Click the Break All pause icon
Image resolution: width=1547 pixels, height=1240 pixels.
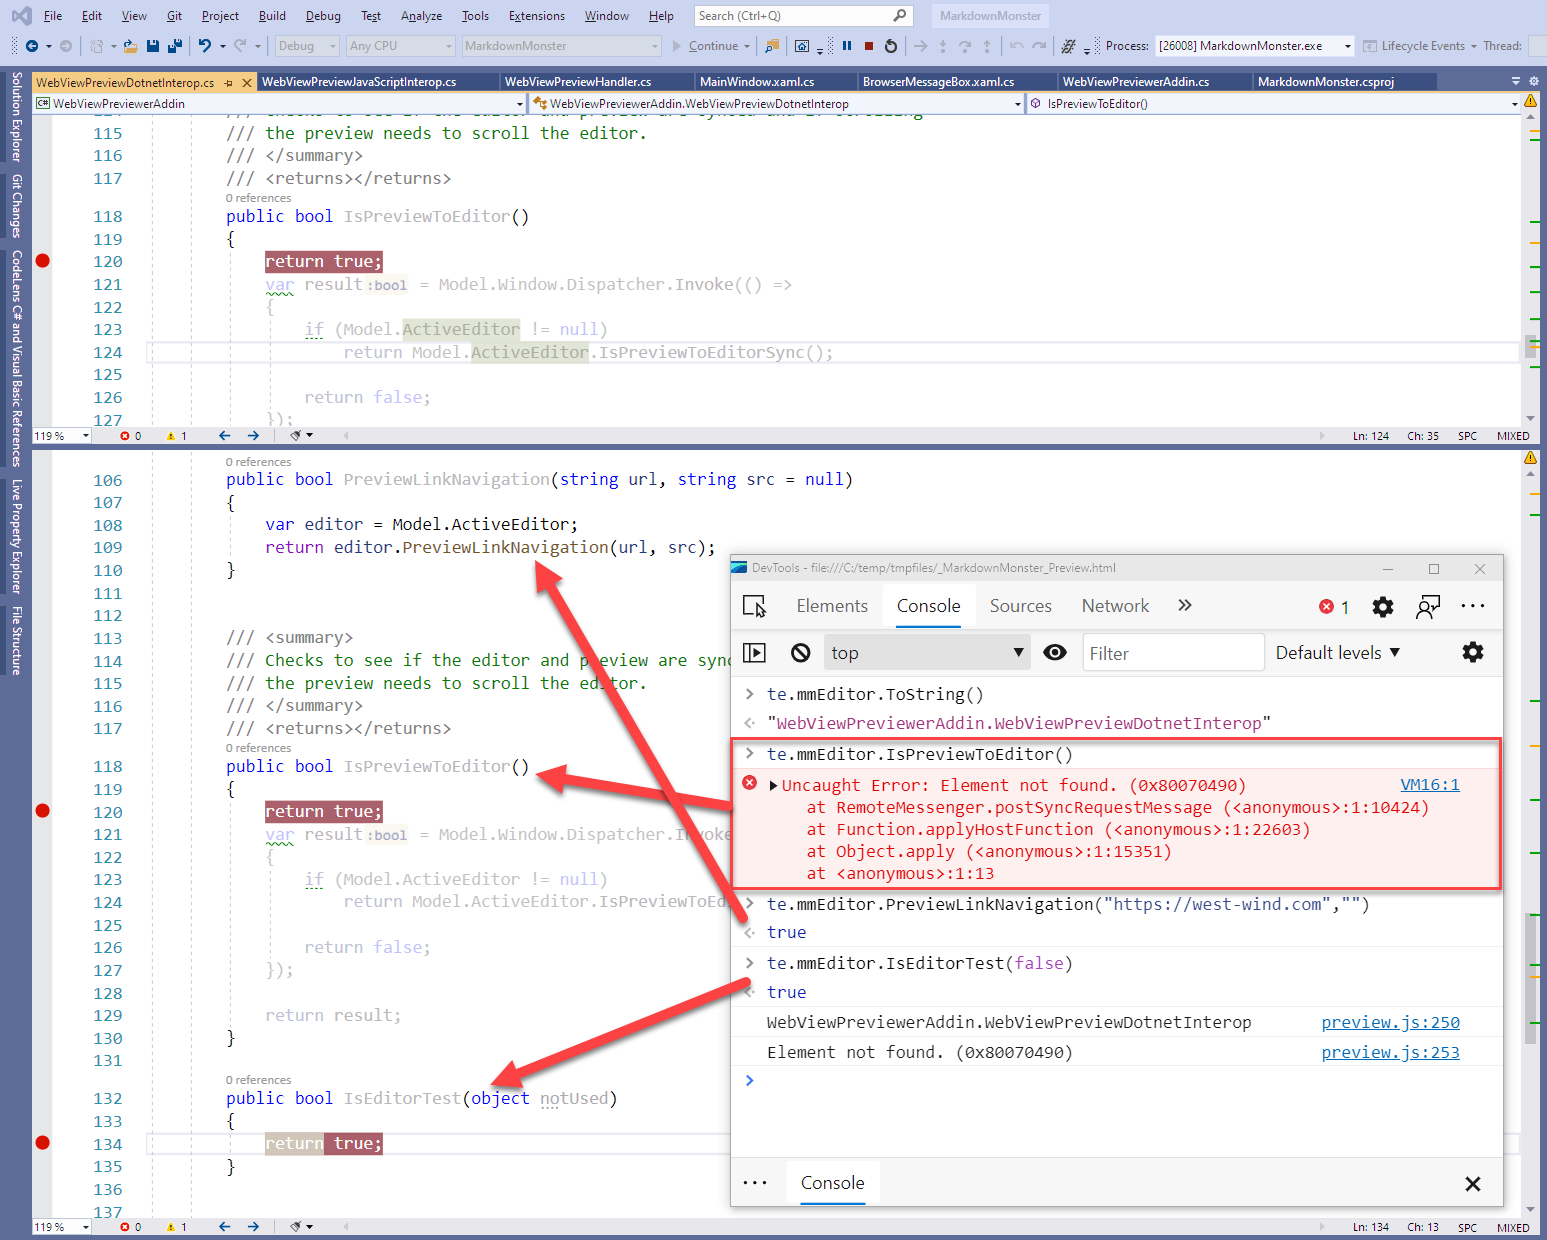(847, 46)
